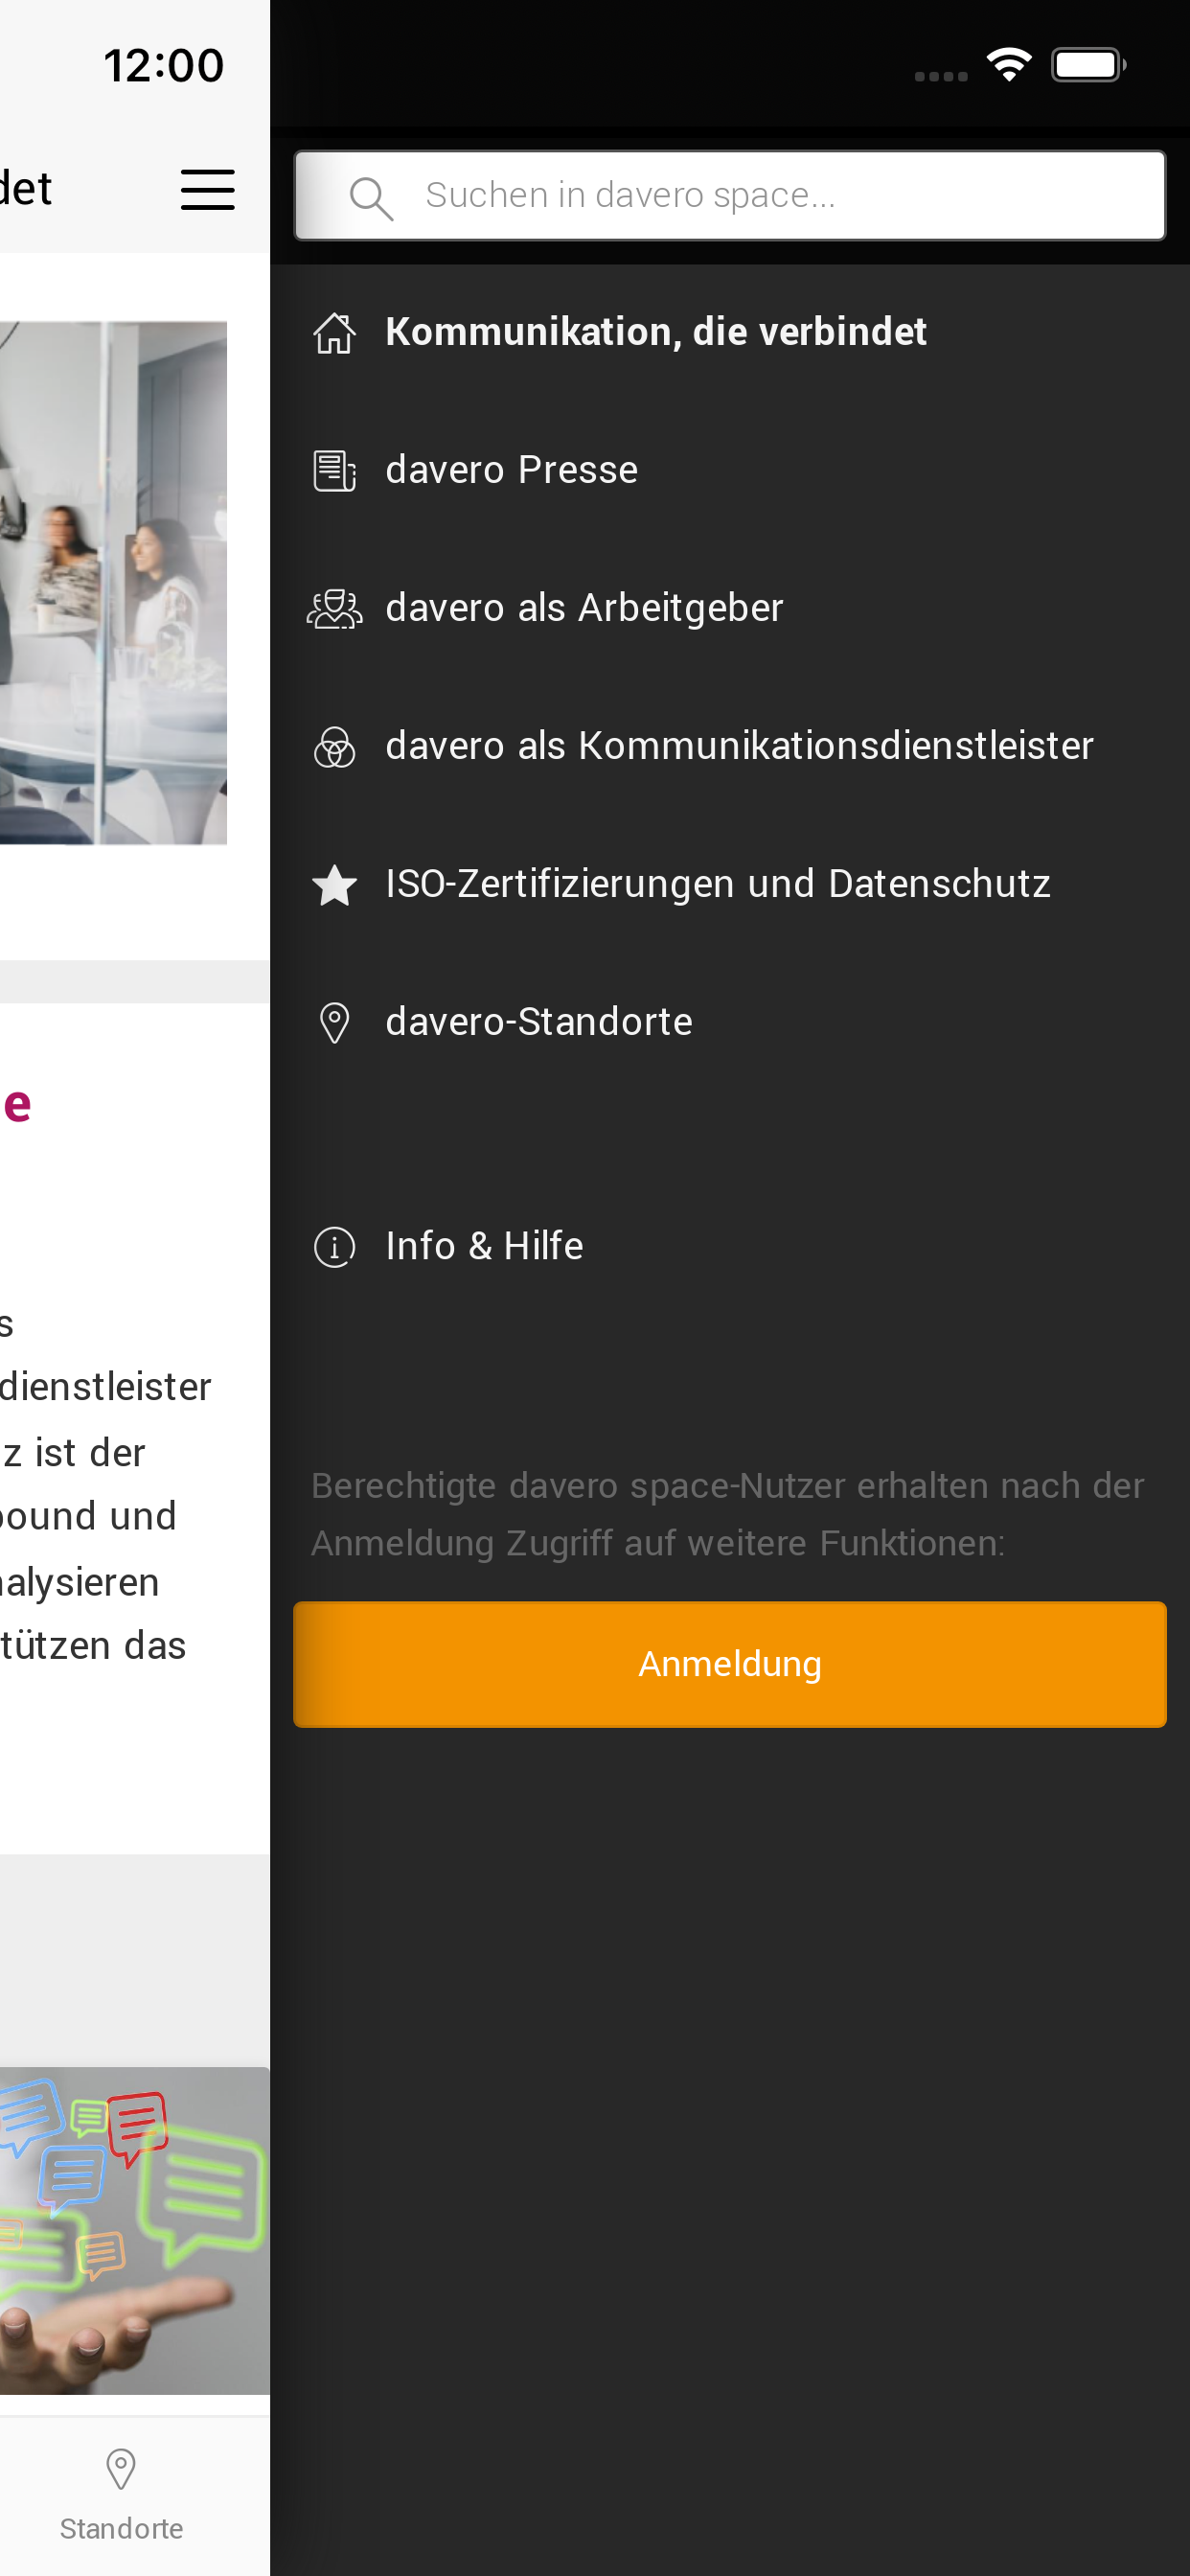Tap the orange Anmeldung button
Screen dimensions: 1190x2576
[730, 1664]
